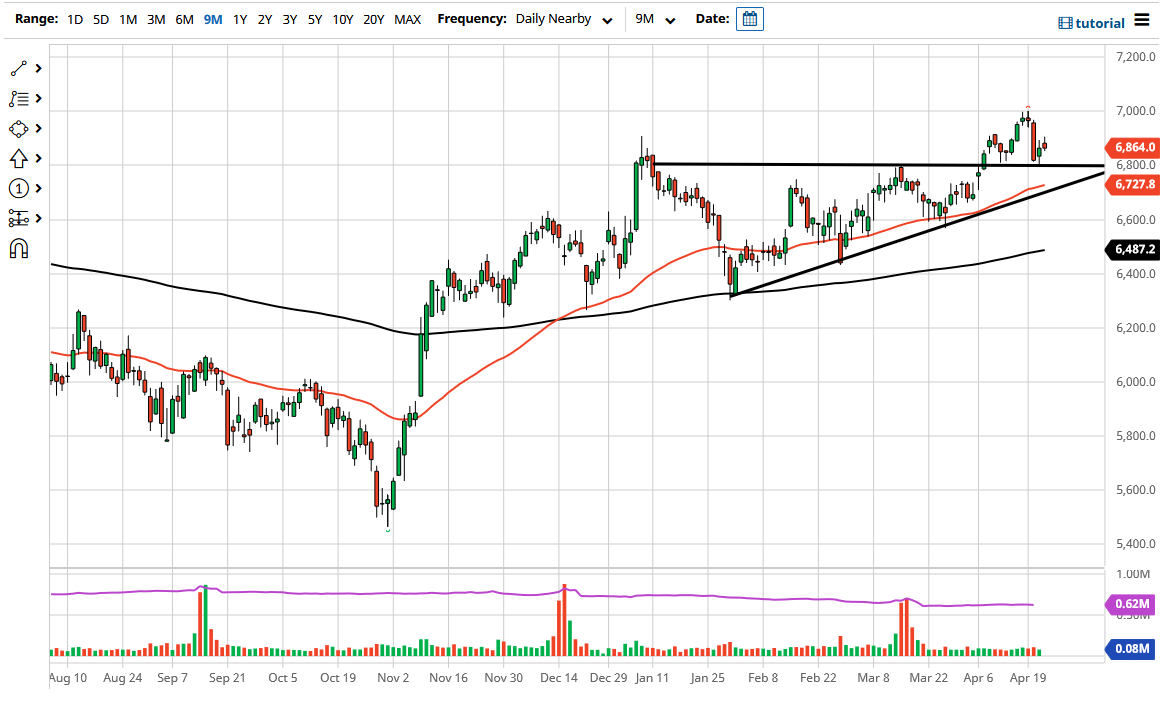Expand the shapes tool options chevron
Screen dimensions: 1163x702
tap(40, 128)
